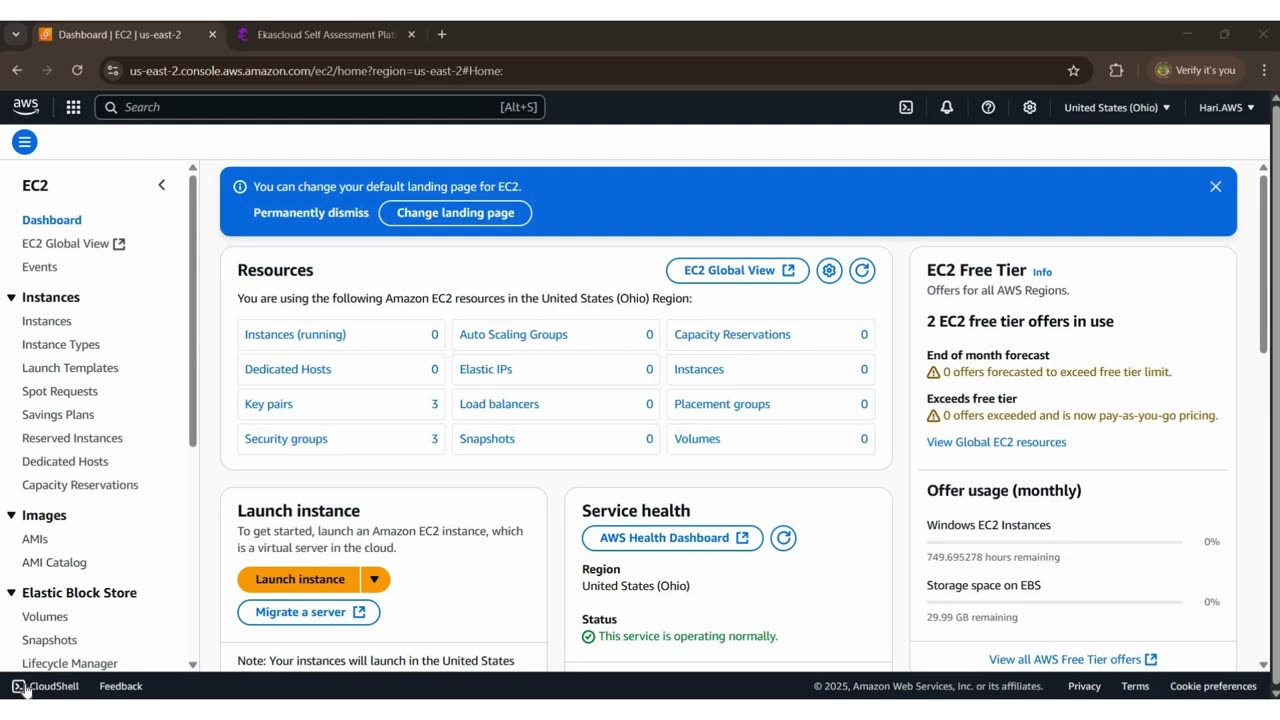The height and width of the screenshot is (720, 1280).
Task: Click the AWS logo home icon
Action: pyautogui.click(x=26, y=107)
